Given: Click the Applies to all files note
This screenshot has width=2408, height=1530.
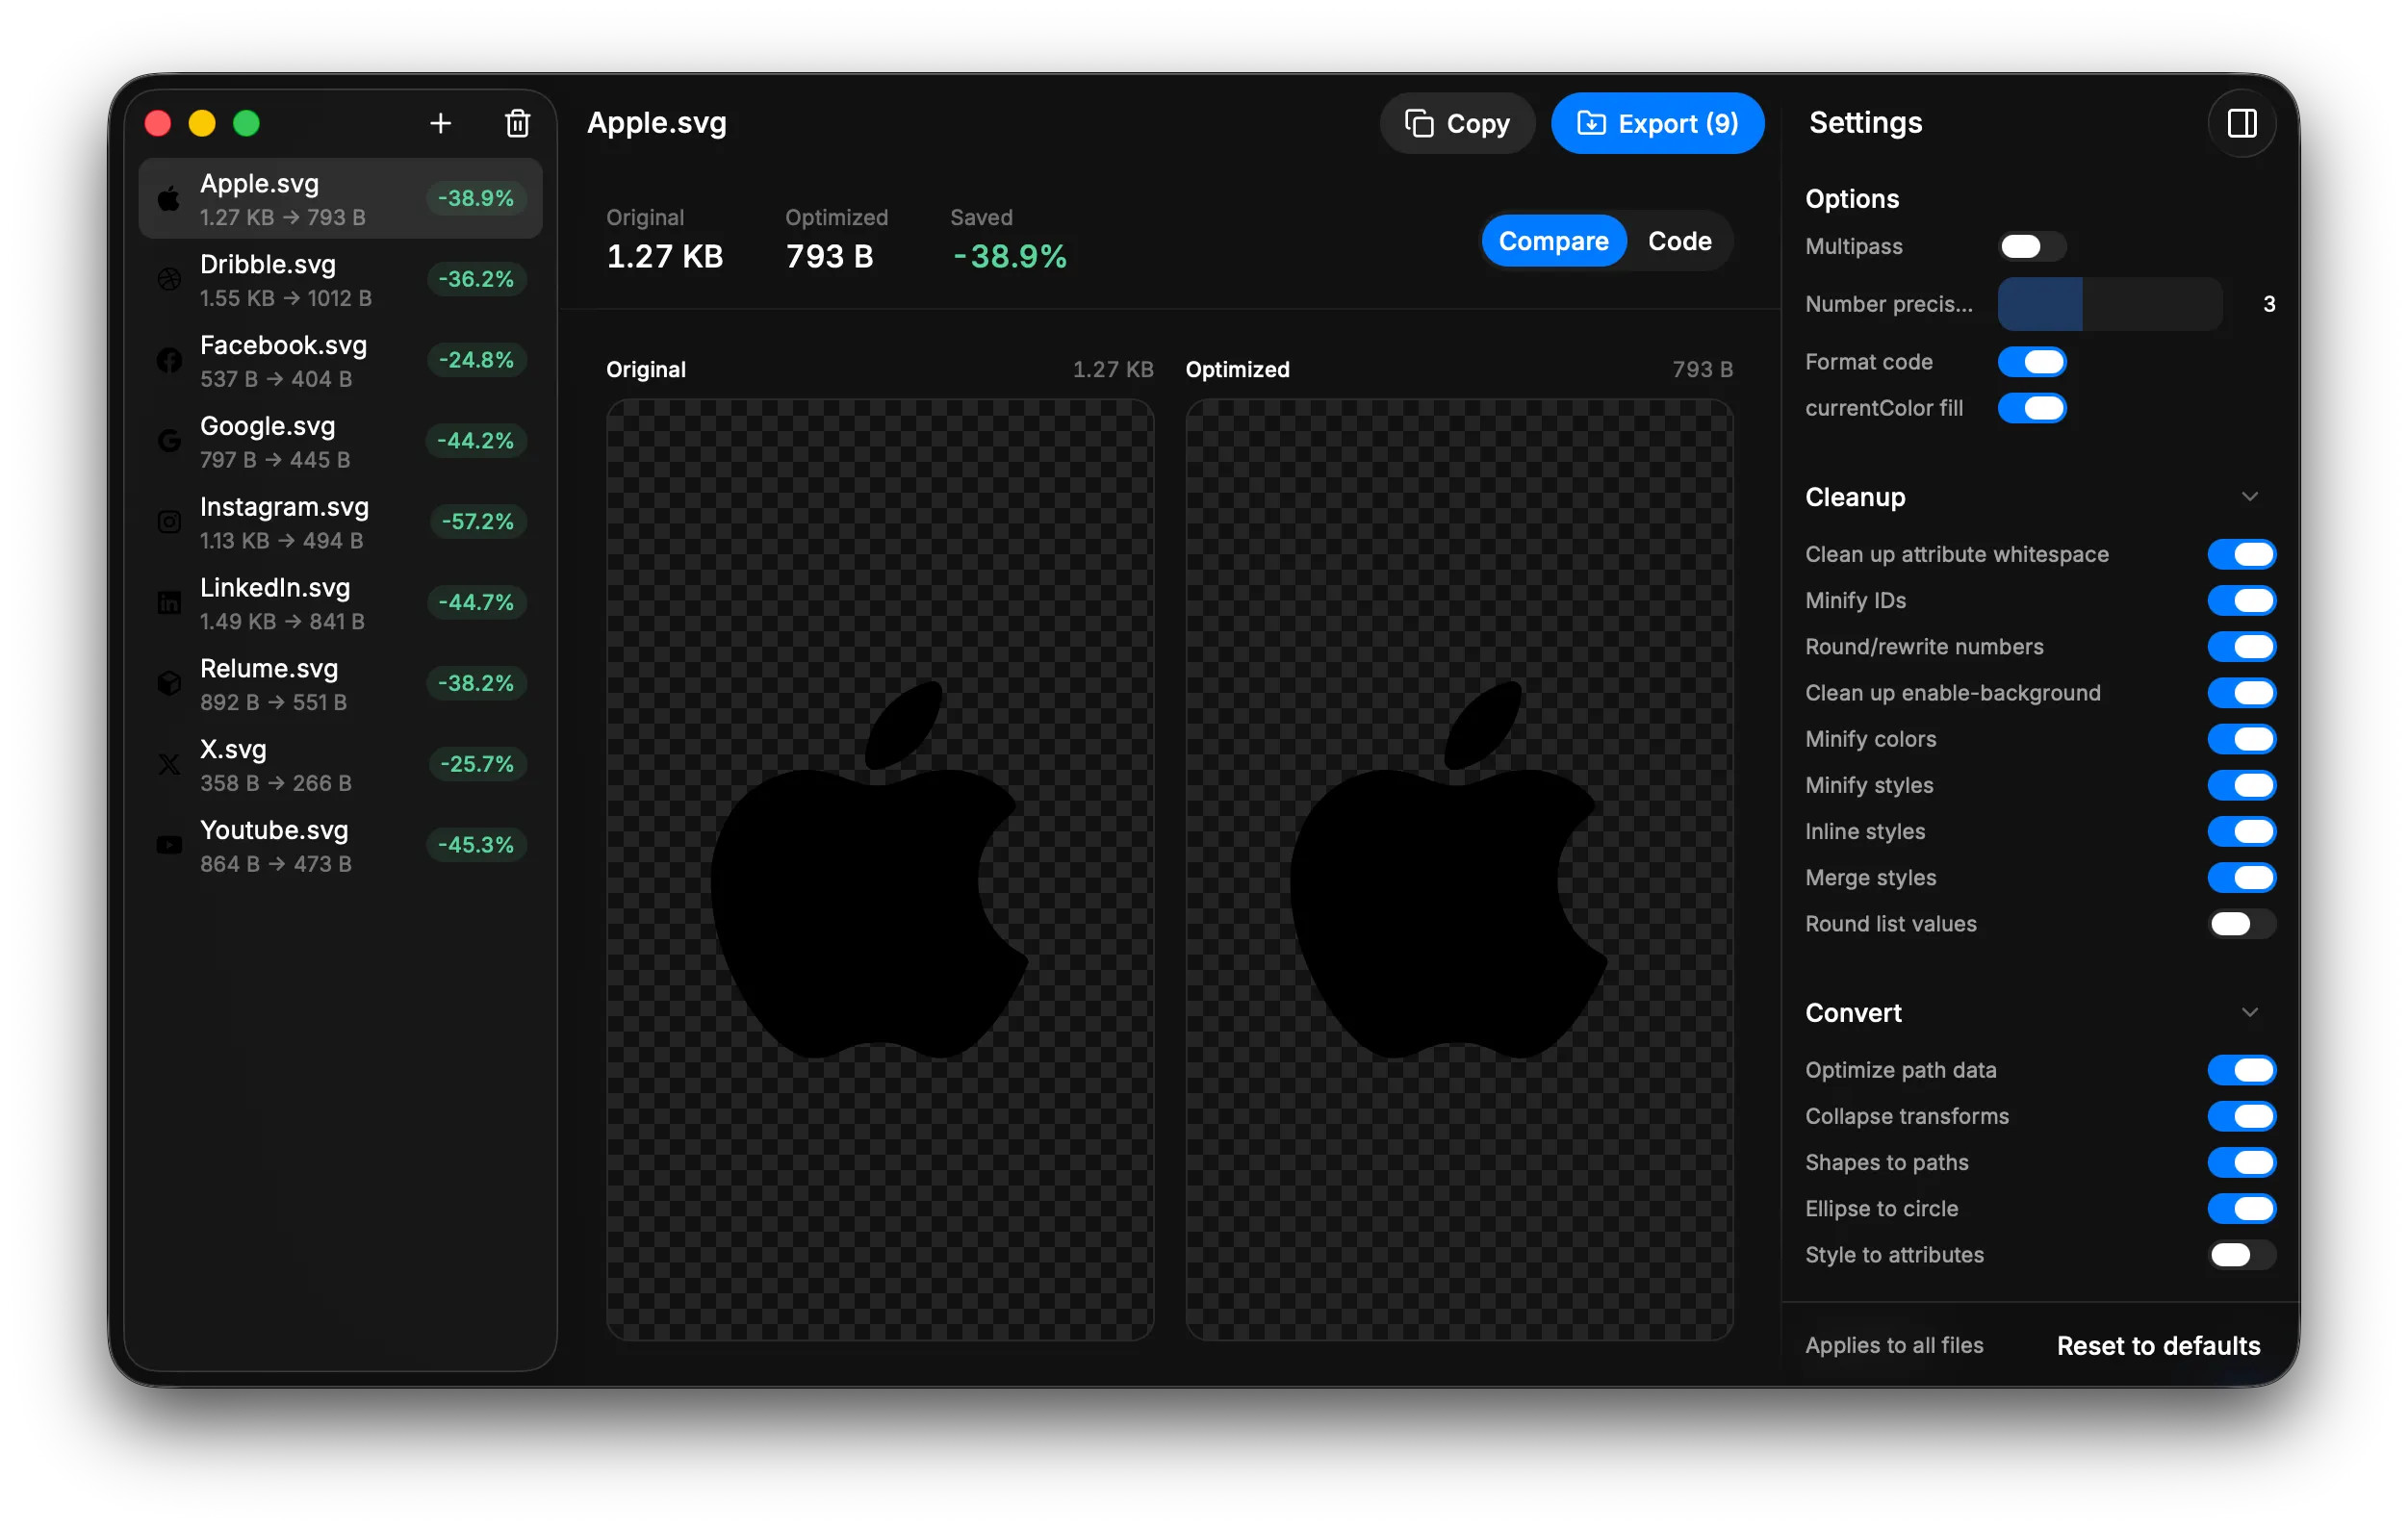Looking at the screenshot, I should click(1894, 1346).
